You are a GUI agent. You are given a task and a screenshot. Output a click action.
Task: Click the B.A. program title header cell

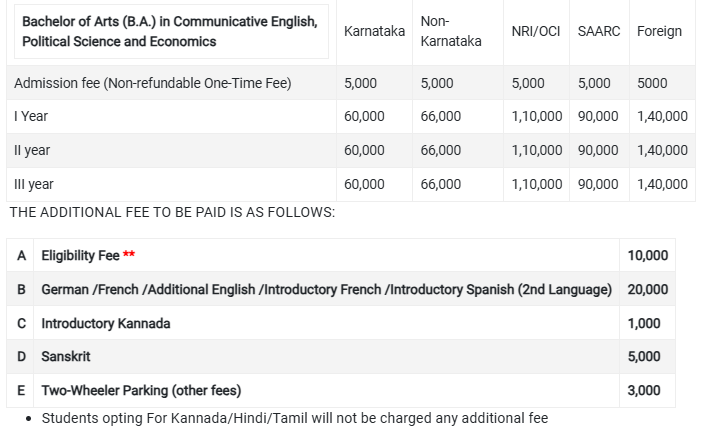(170, 32)
